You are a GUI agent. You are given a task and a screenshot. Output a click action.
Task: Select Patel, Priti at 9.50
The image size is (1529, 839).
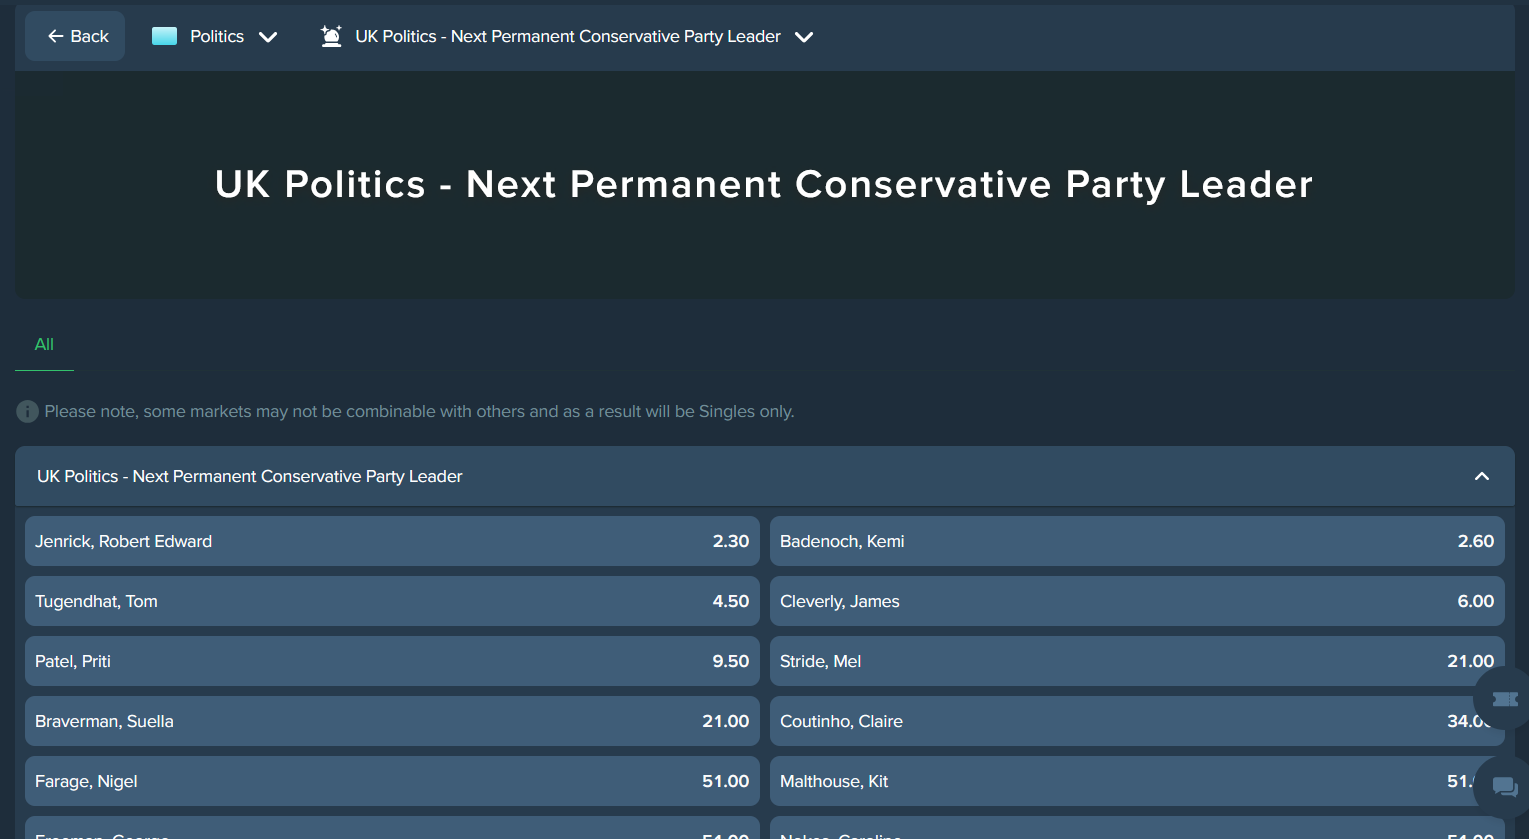click(x=392, y=661)
